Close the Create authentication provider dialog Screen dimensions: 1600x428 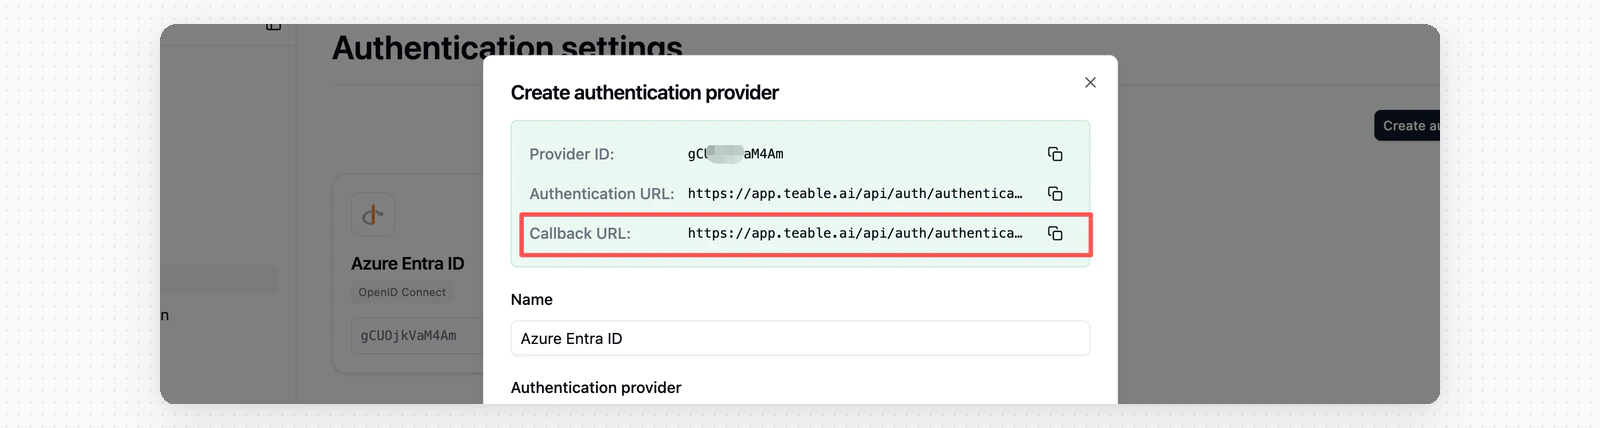[x=1090, y=82]
